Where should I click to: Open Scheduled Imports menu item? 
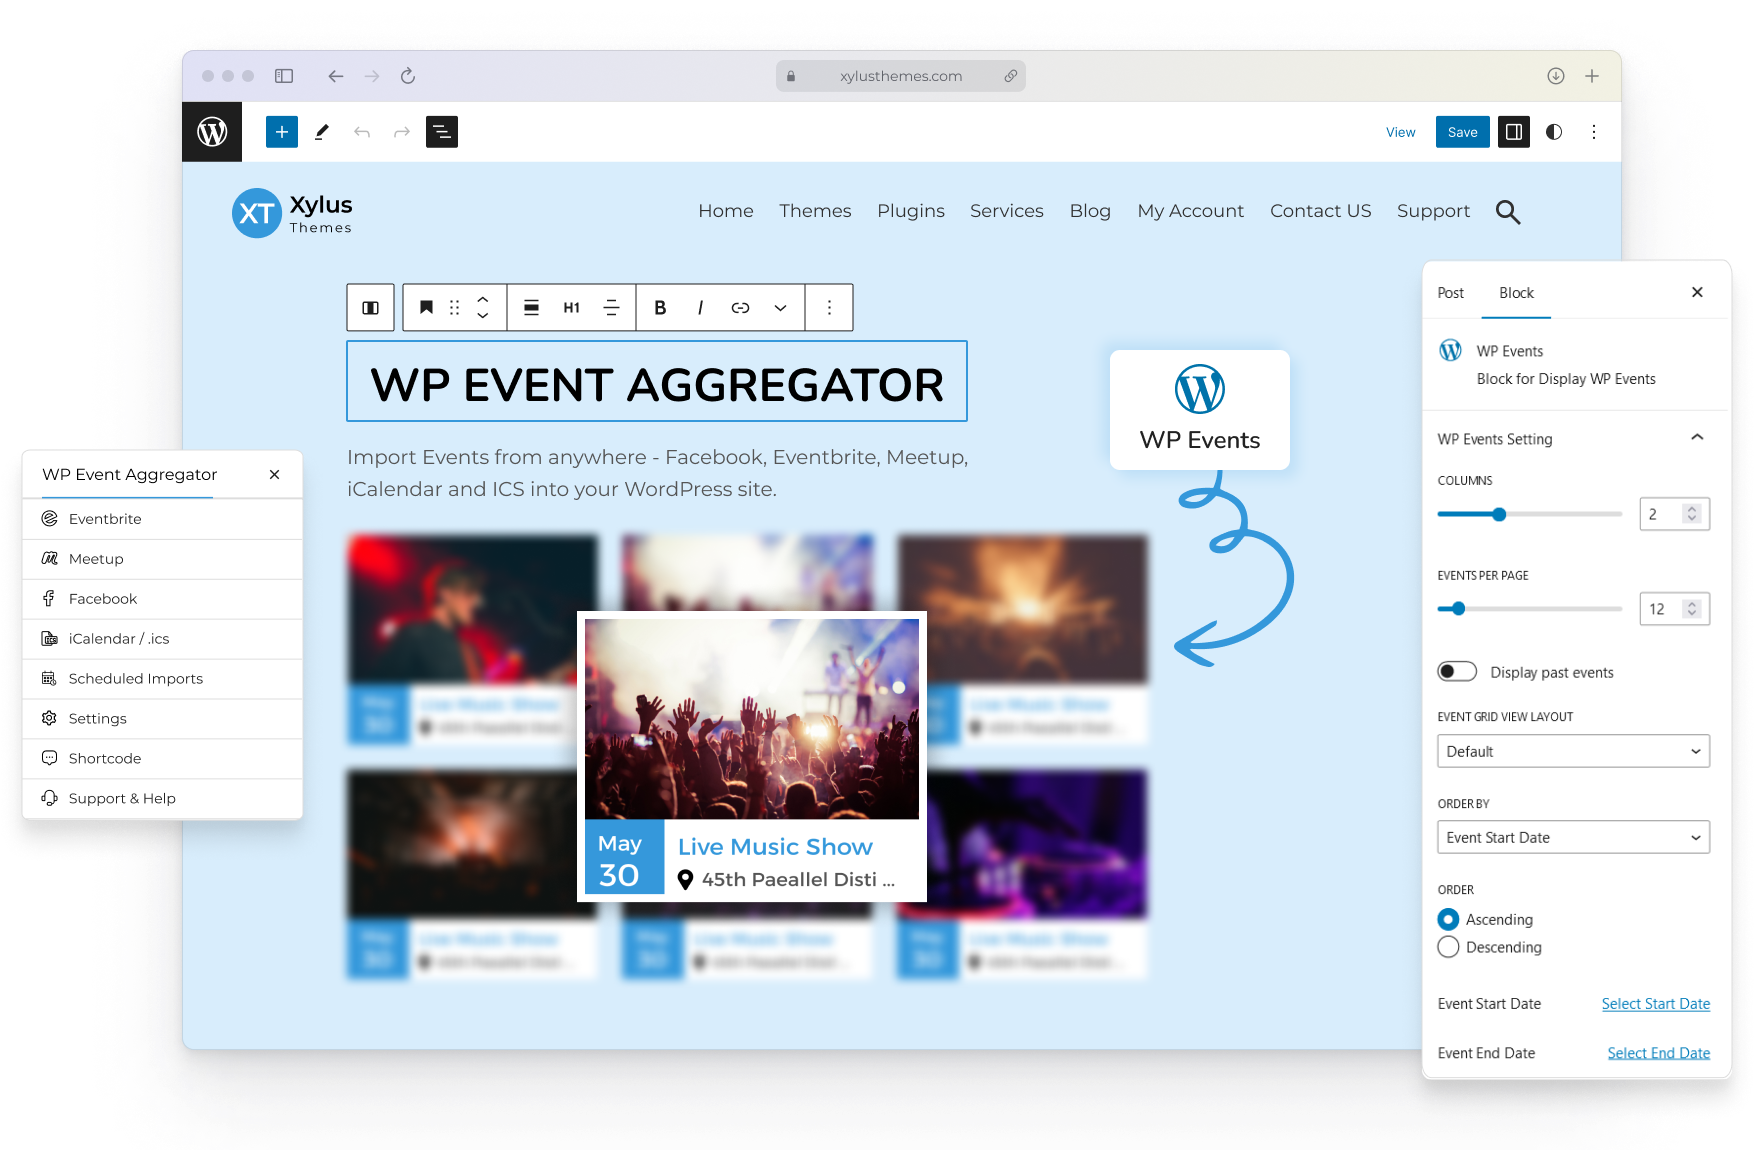click(x=136, y=679)
